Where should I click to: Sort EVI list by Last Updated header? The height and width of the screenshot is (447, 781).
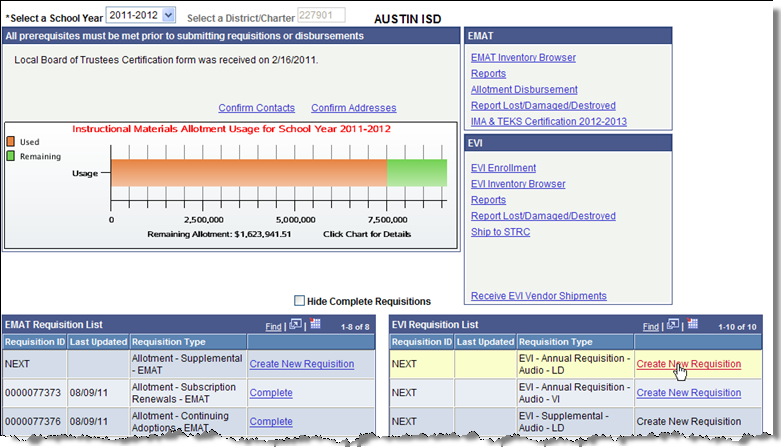point(485,342)
